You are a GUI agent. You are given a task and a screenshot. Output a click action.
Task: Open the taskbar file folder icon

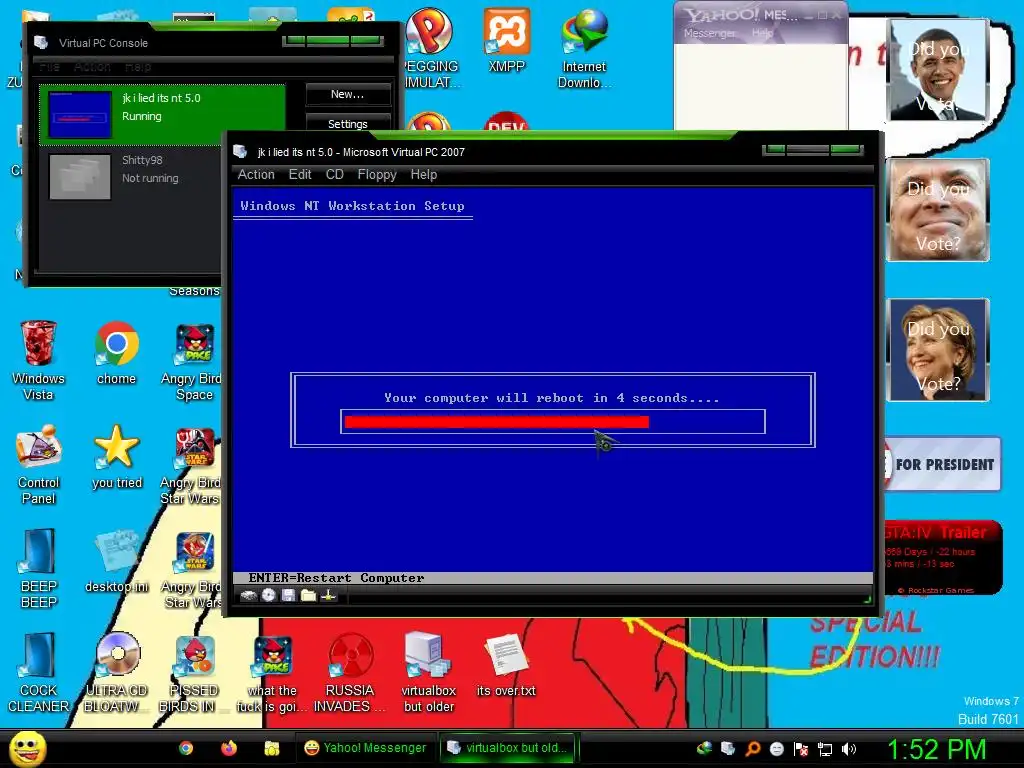[272, 748]
